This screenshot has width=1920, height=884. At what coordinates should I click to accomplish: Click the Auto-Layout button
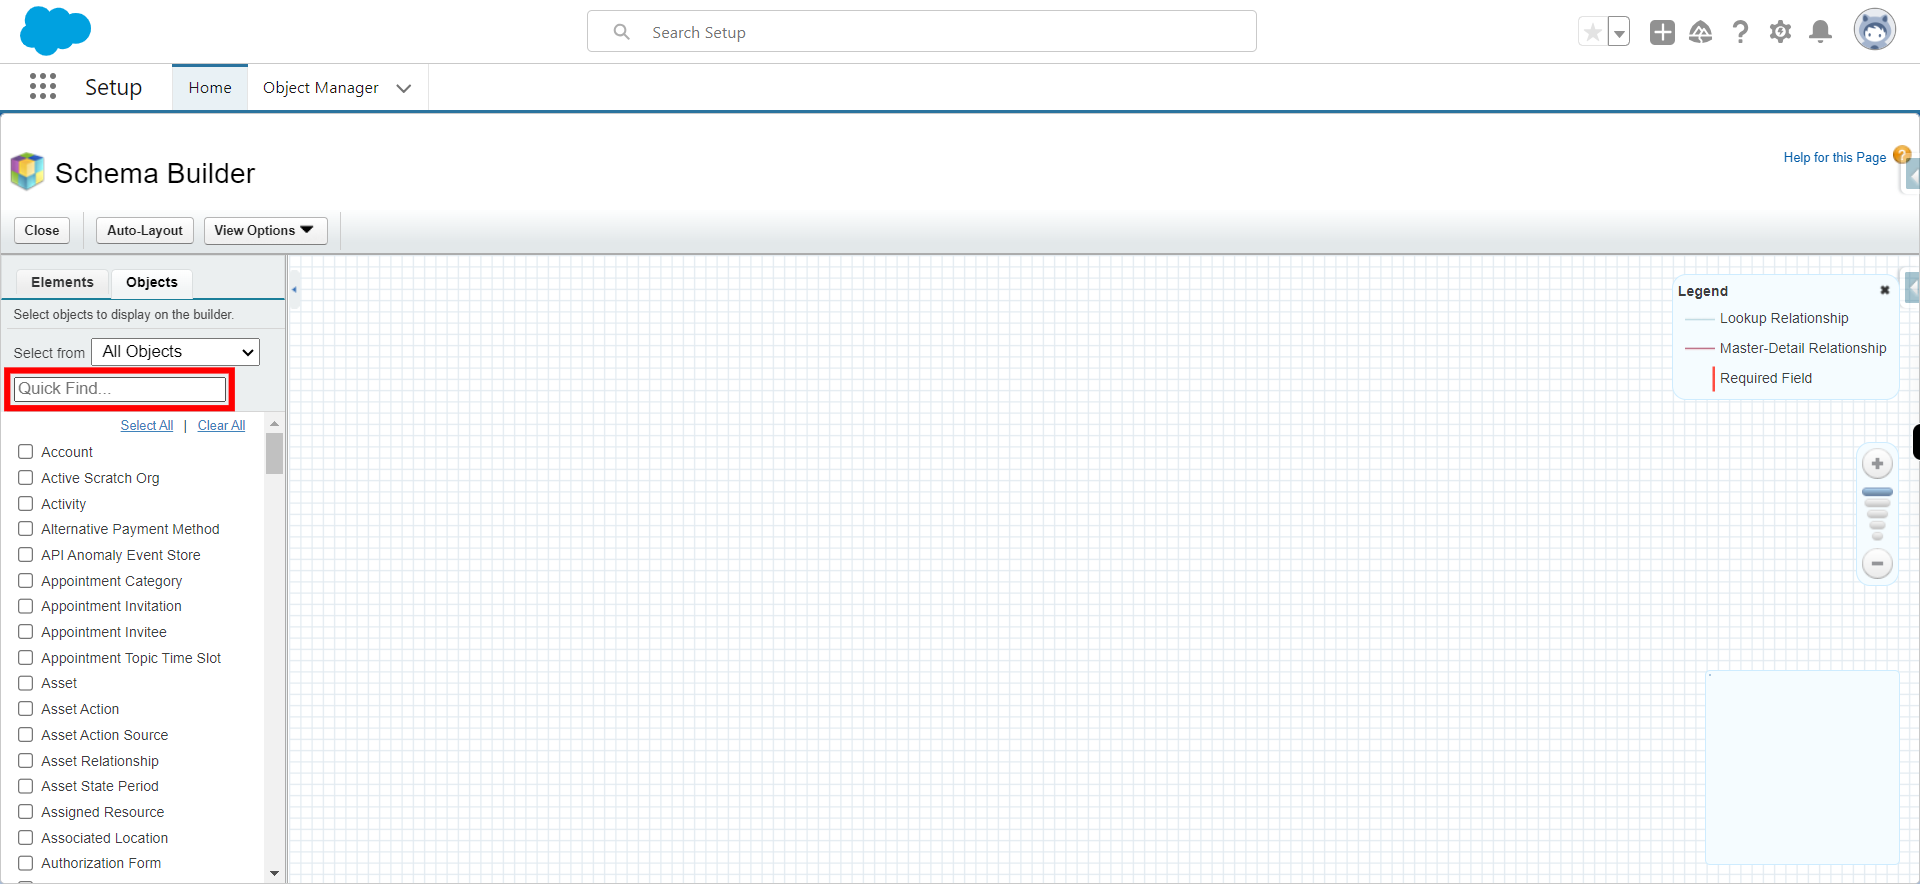[145, 230]
